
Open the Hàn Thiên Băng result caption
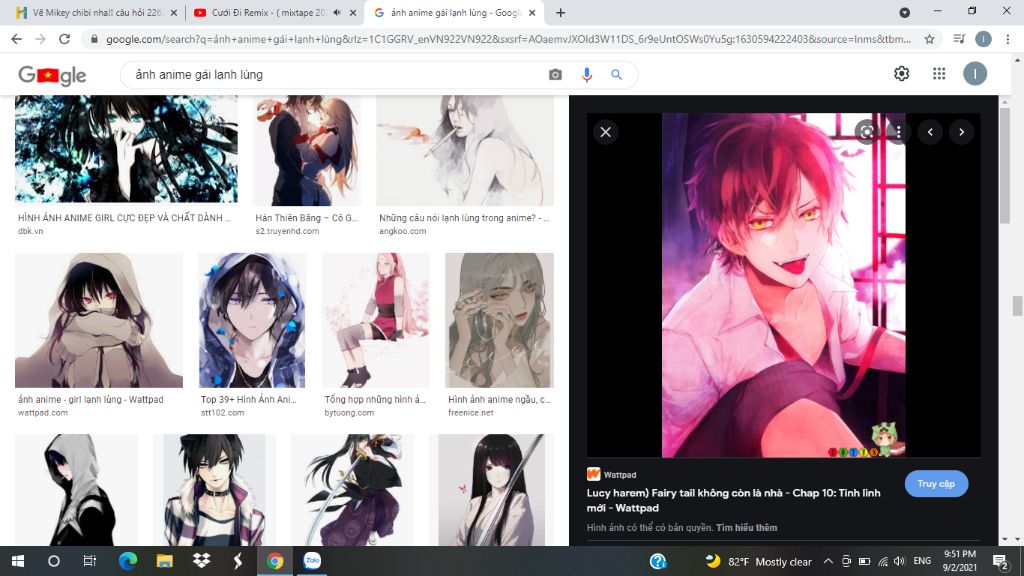306,217
